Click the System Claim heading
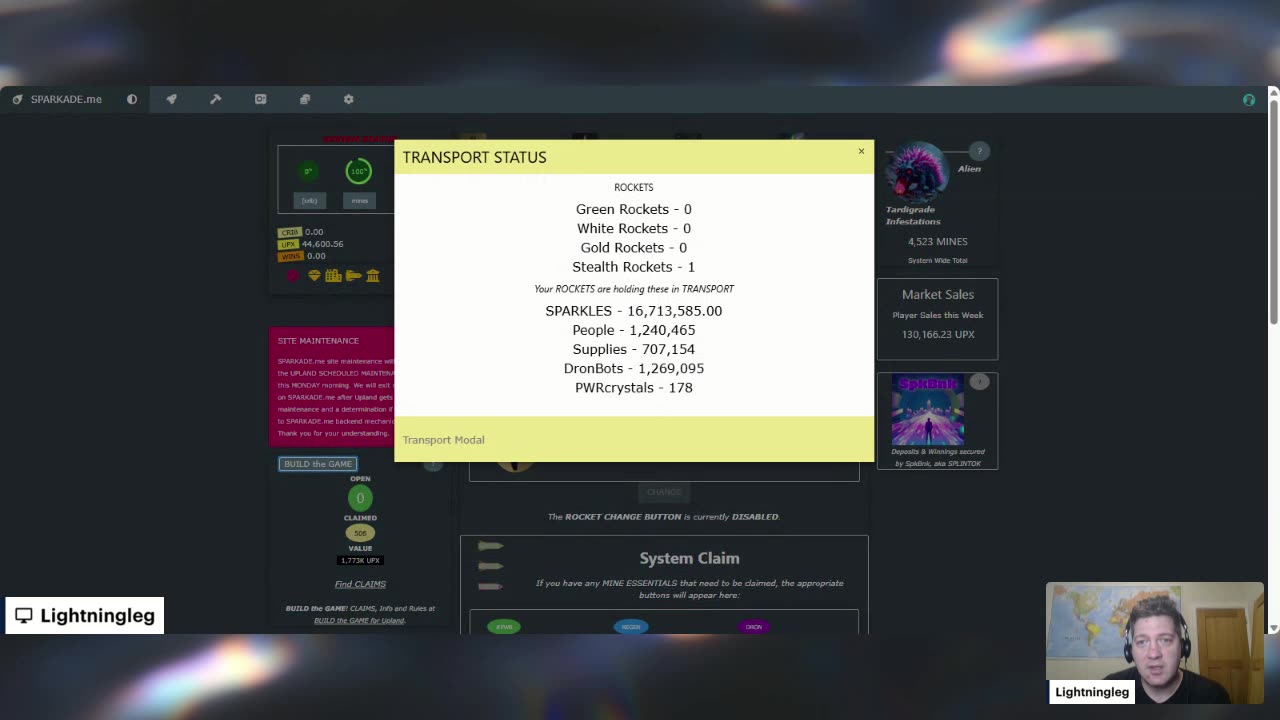This screenshot has width=1280, height=720. 689,558
